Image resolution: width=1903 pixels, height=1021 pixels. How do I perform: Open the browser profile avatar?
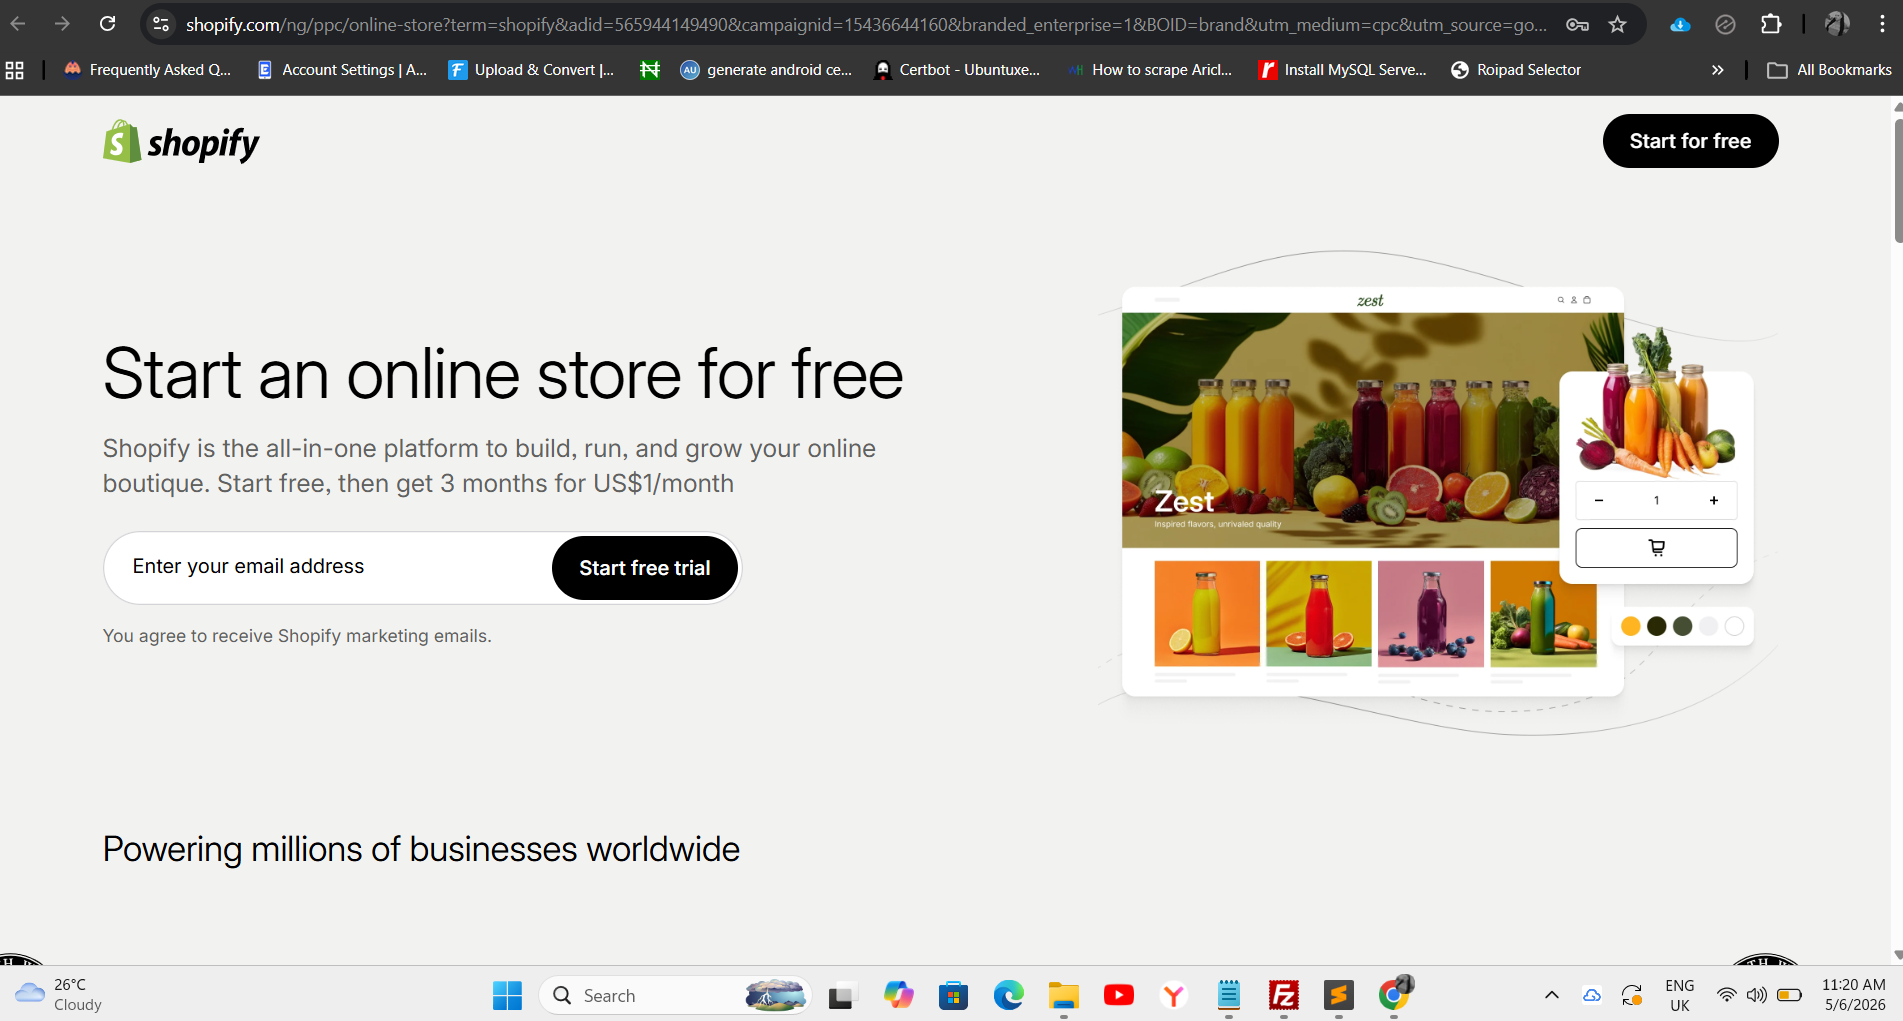coord(1837,24)
